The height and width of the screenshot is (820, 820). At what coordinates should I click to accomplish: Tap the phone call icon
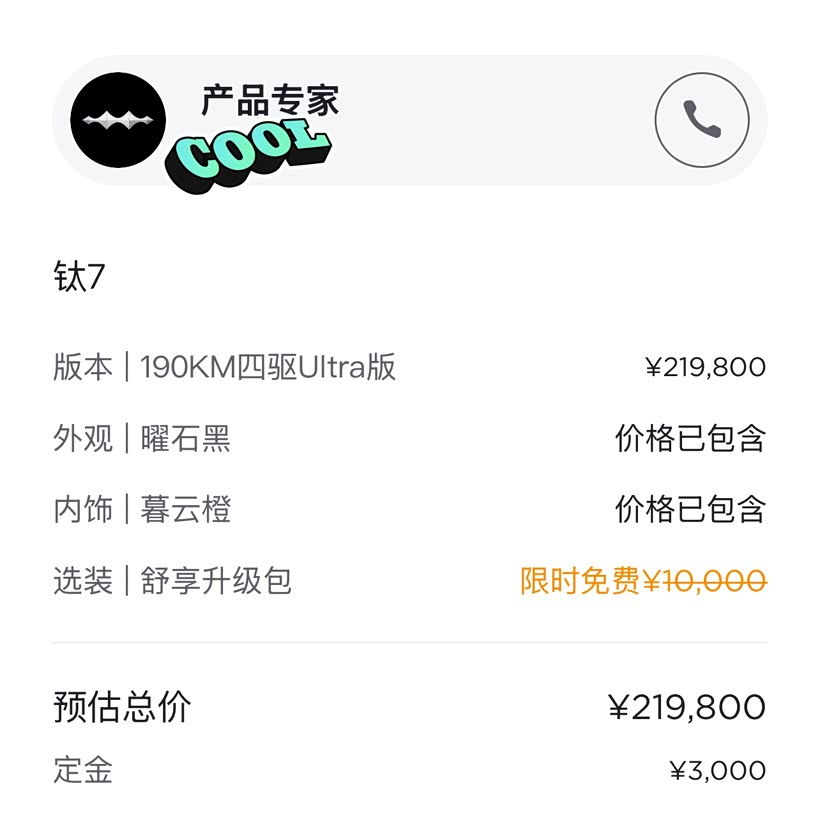click(x=702, y=120)
